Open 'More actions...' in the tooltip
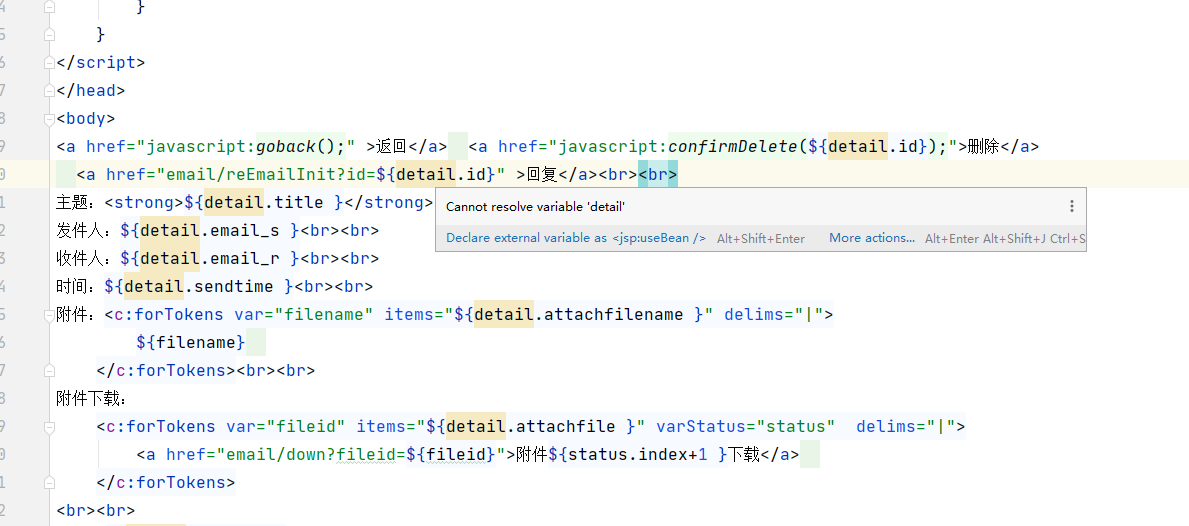The image size is (1189, 526). [872, 238]
